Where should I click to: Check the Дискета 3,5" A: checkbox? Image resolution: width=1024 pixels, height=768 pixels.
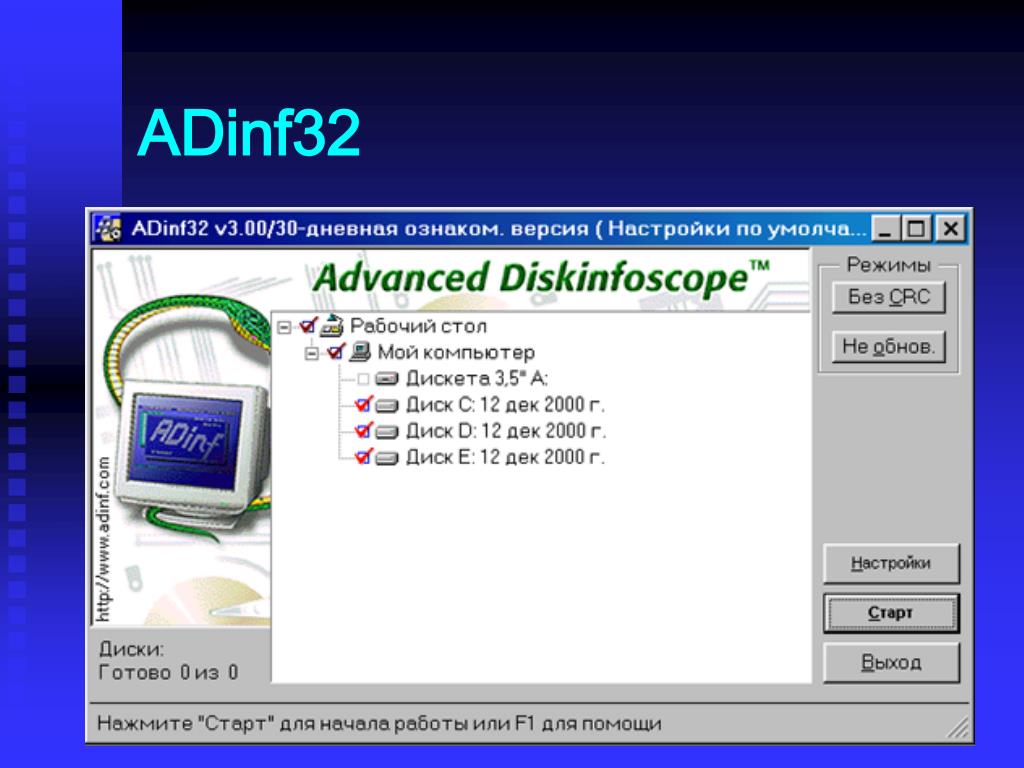point(363,379)
